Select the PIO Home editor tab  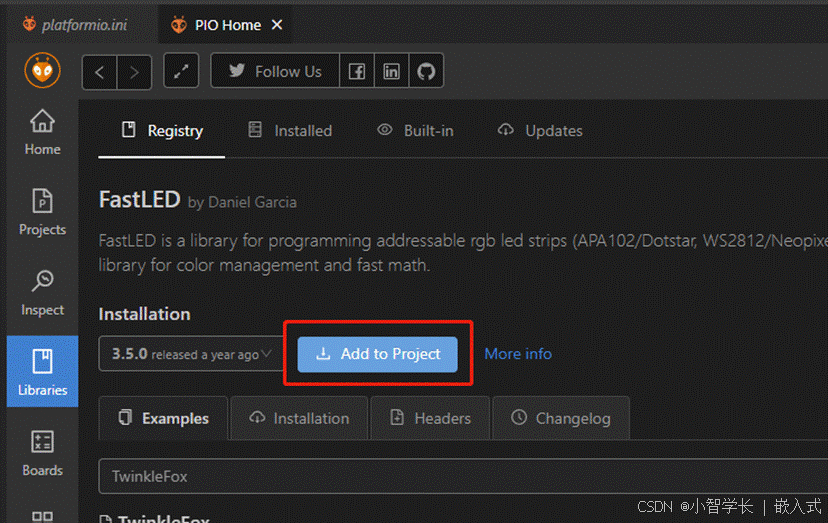coord(224,25)
